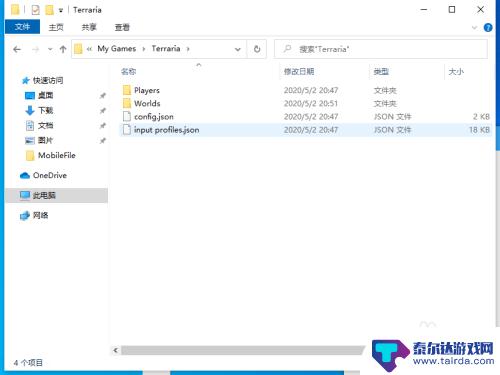Open the Help question mark icon

(488, 28)
